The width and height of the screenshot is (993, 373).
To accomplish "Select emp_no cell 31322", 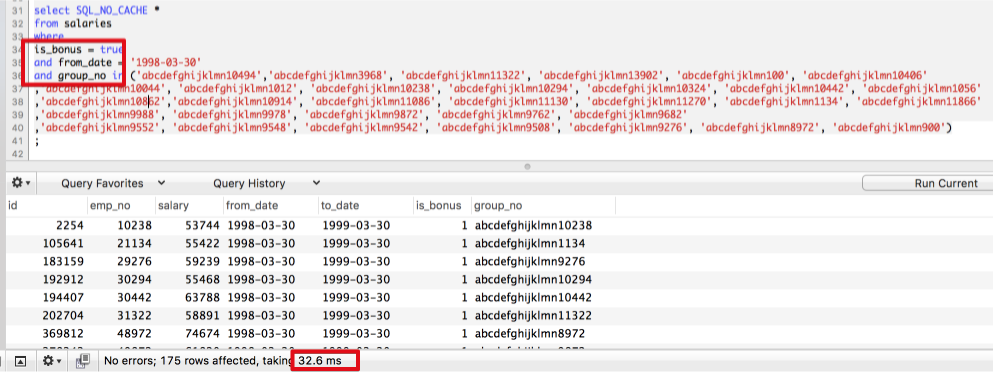I will 134,315.
